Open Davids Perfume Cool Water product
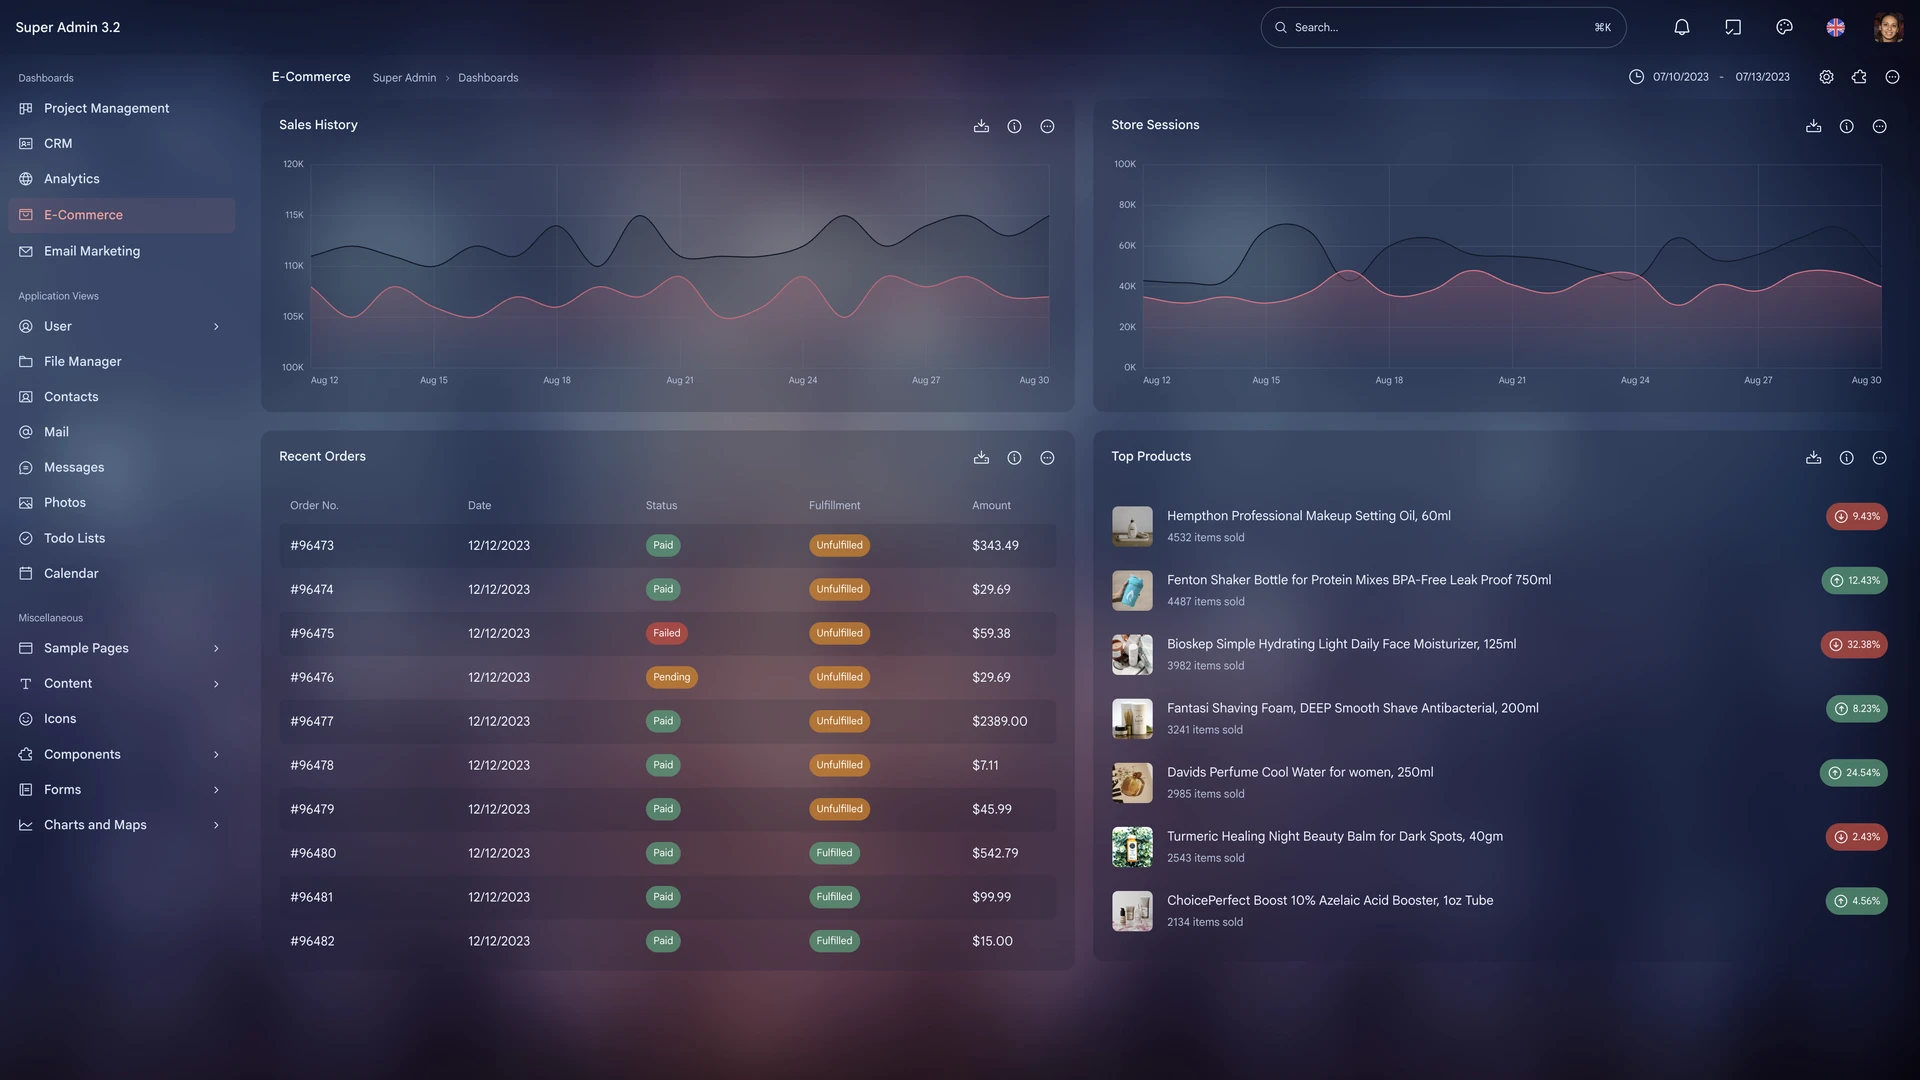 pos(1300,772)
